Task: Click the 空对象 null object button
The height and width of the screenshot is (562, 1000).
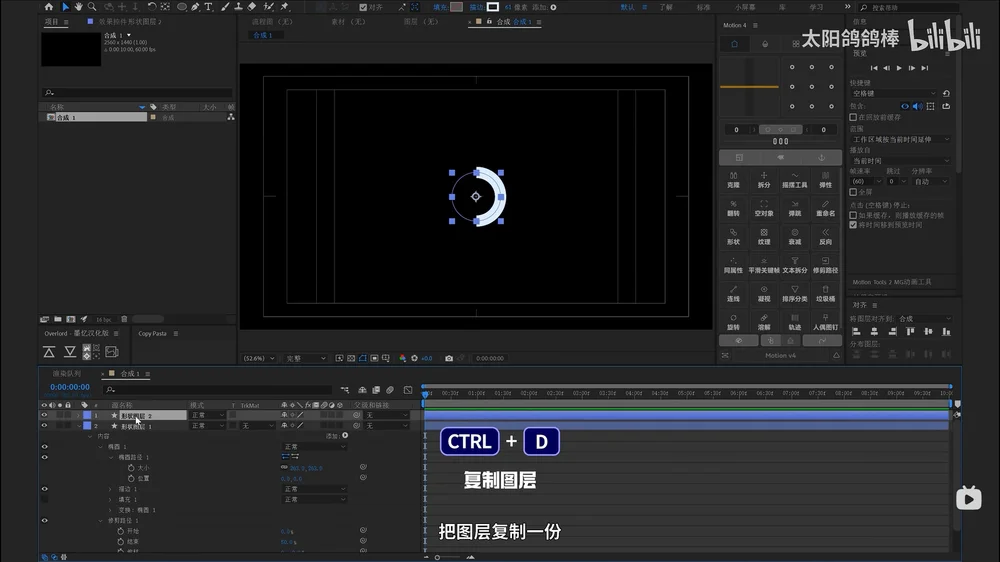Action: pos(764,209)
